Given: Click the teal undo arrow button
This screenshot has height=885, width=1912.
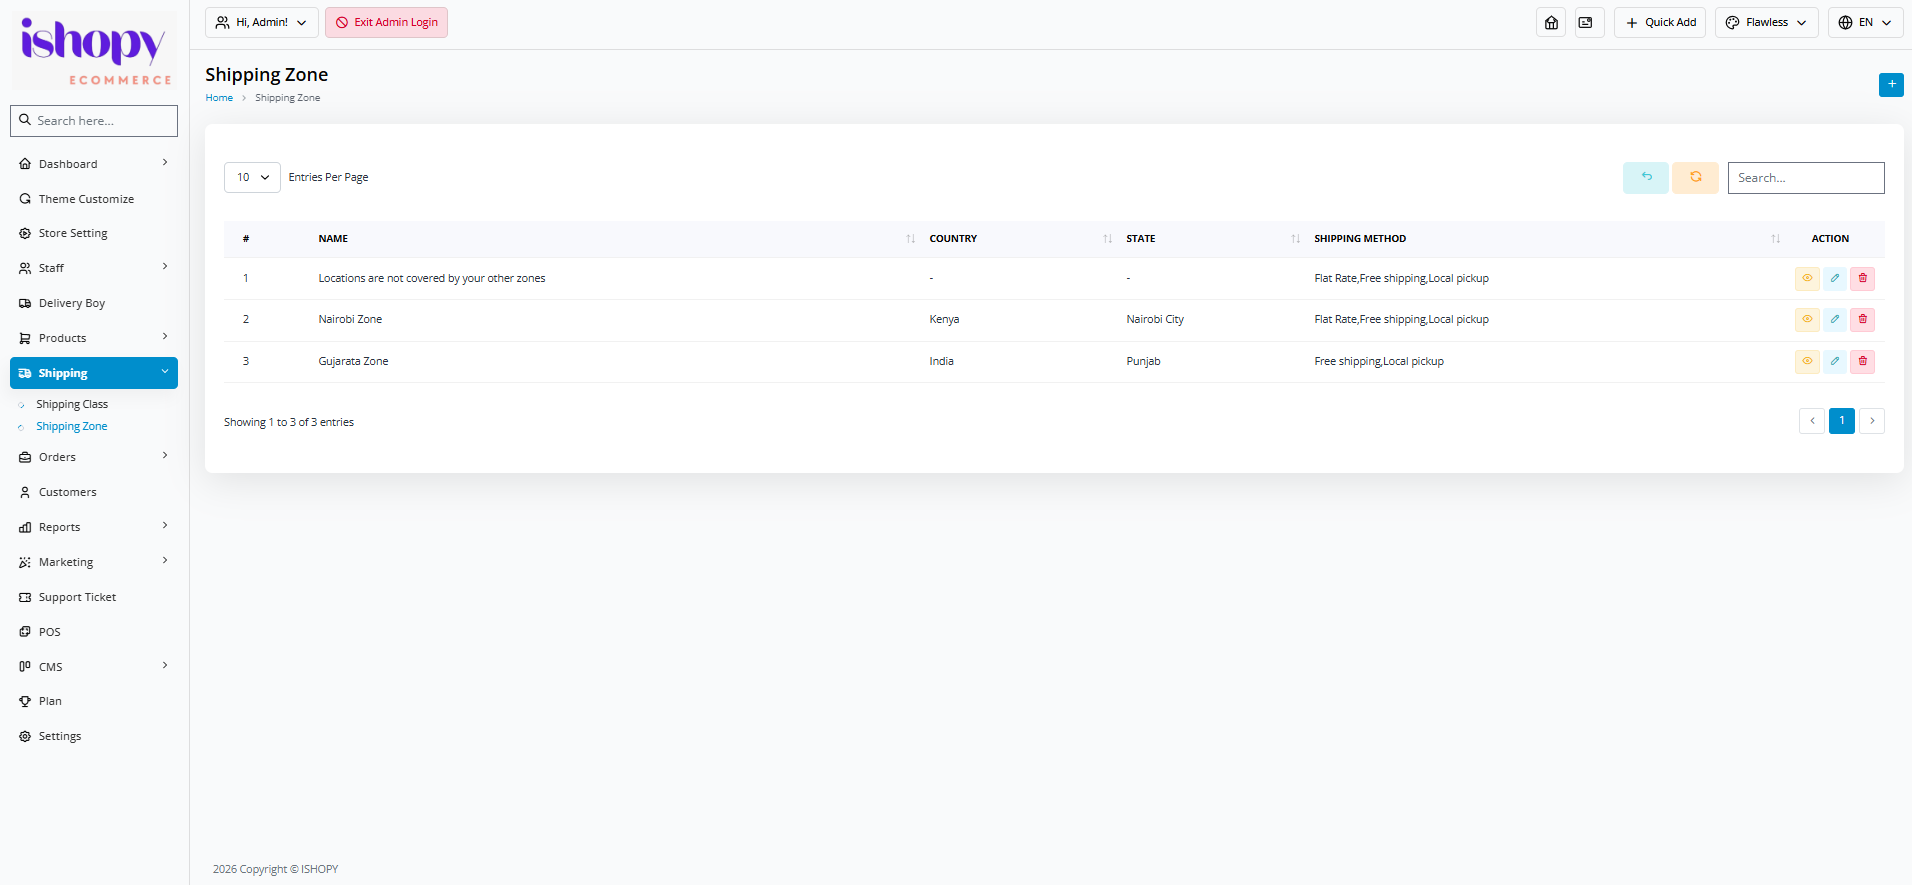Looking at the screenshot, I should pyautogui.click(x=1645, y=177).
